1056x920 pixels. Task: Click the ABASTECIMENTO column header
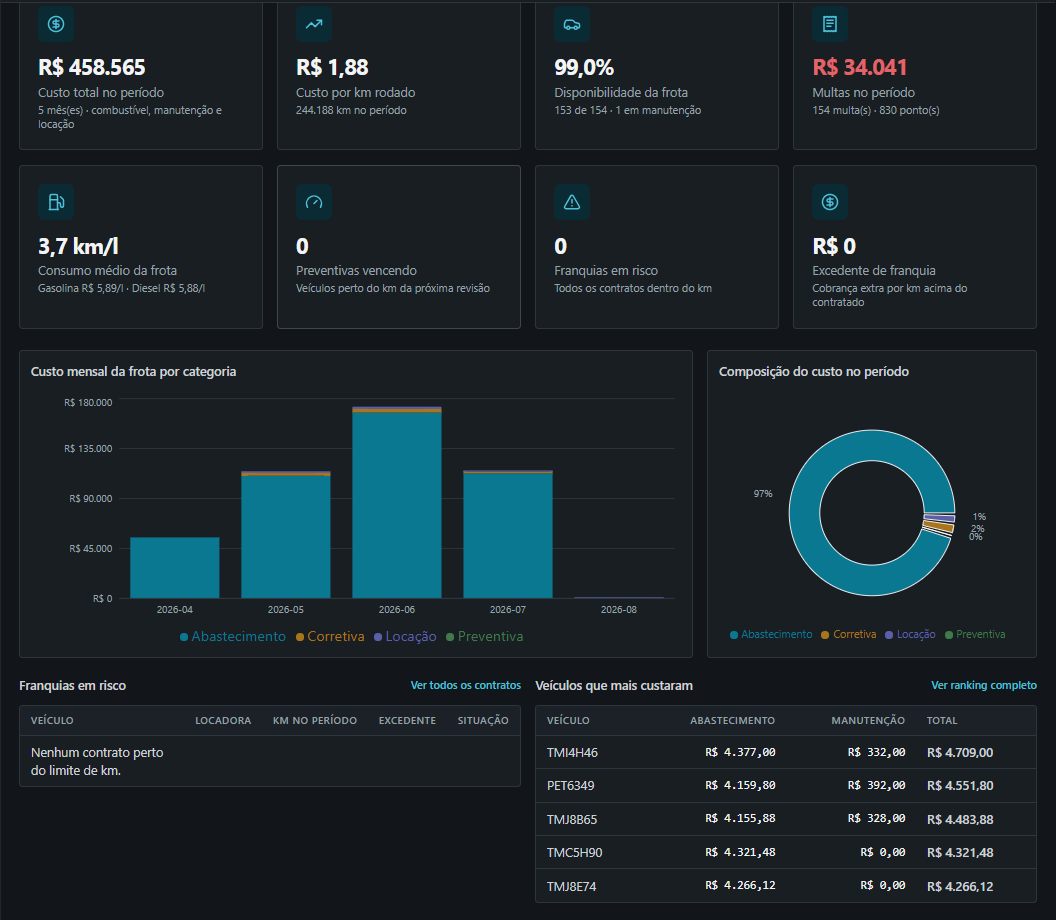[732, 721]
